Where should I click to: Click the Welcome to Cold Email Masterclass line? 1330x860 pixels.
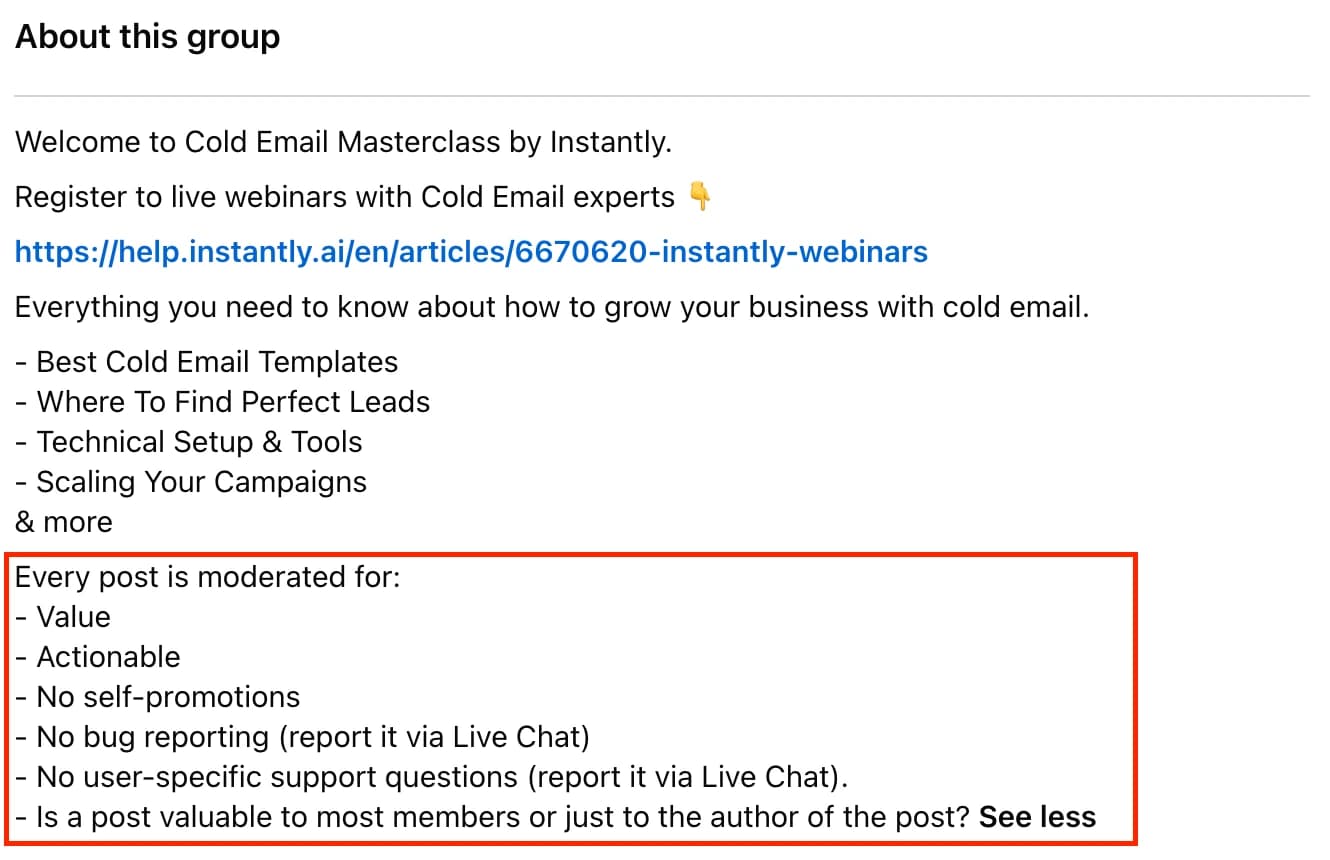point(343,142)
